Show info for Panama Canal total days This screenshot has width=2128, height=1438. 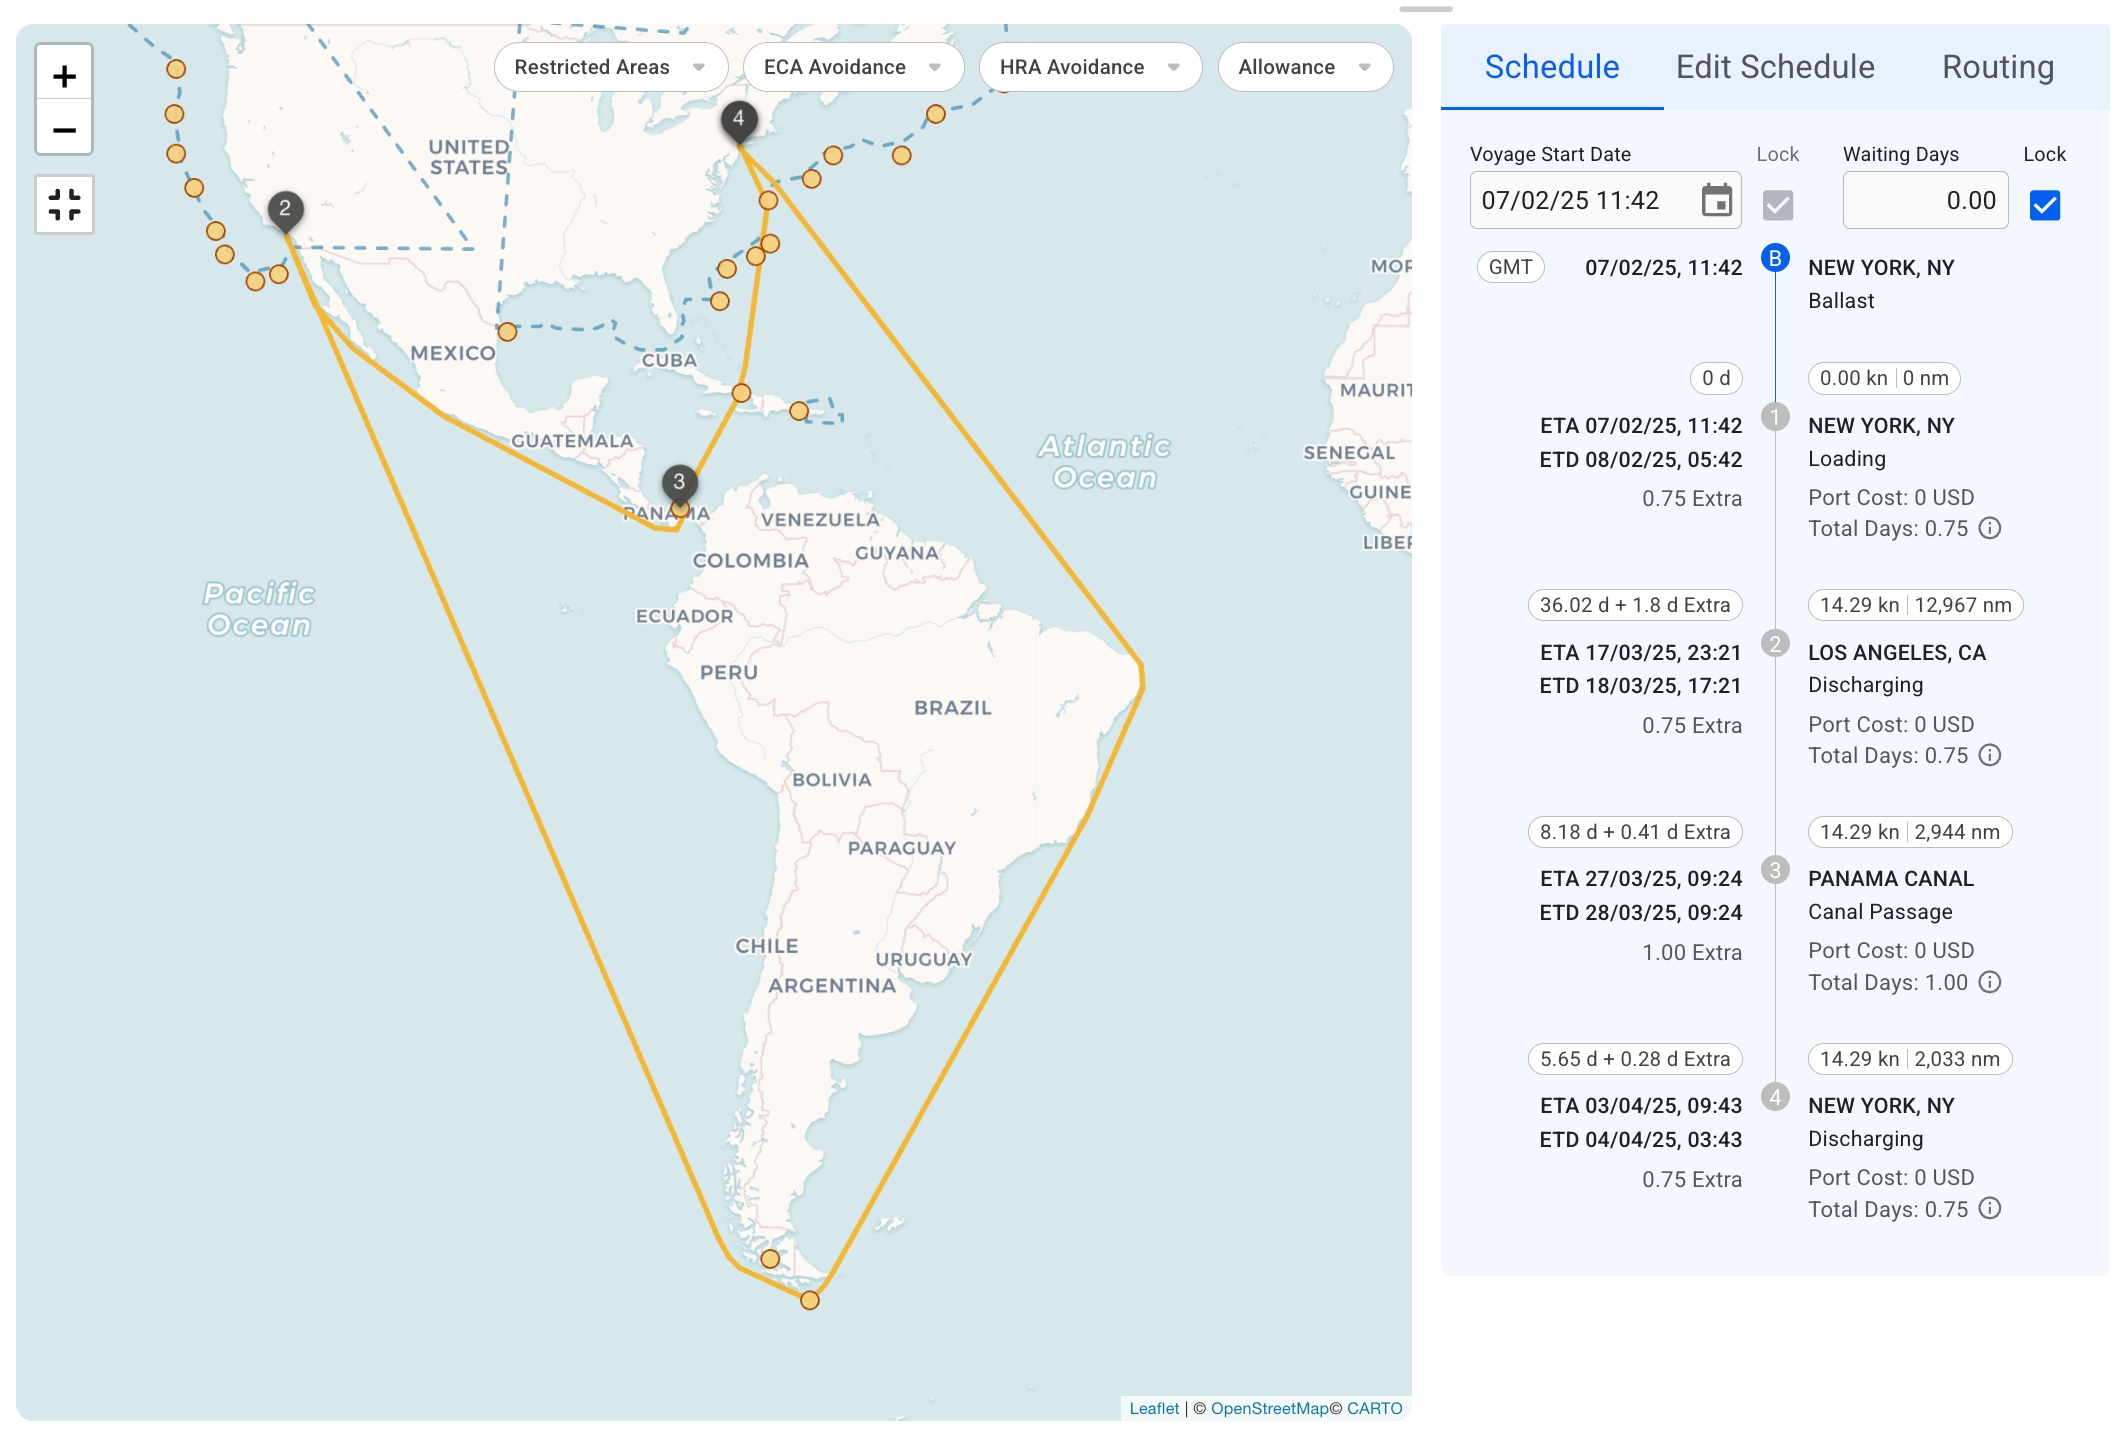(1990, 983)
